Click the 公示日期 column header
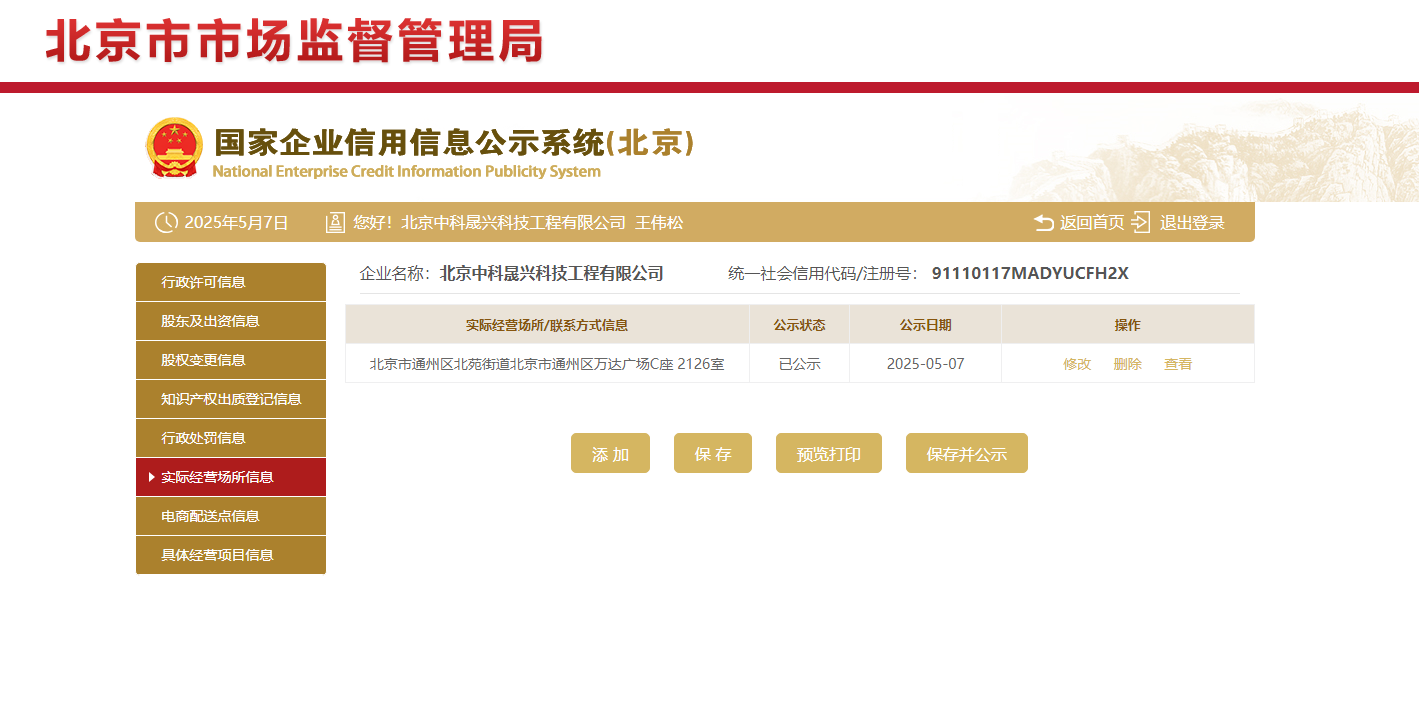 tap(926, 325)
